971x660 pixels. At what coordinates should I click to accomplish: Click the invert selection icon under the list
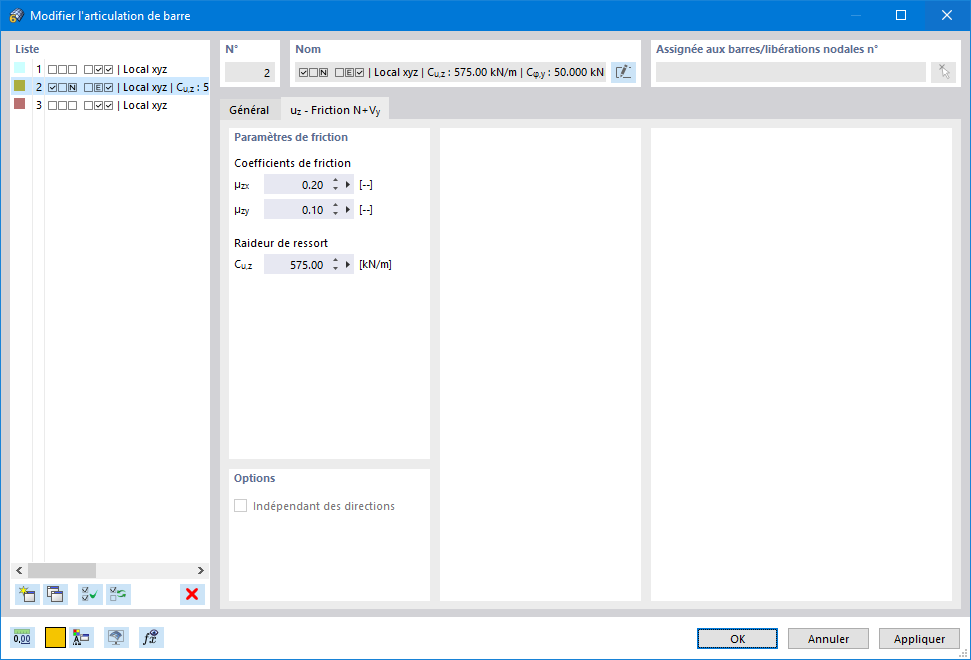click(x=118, y=594)
